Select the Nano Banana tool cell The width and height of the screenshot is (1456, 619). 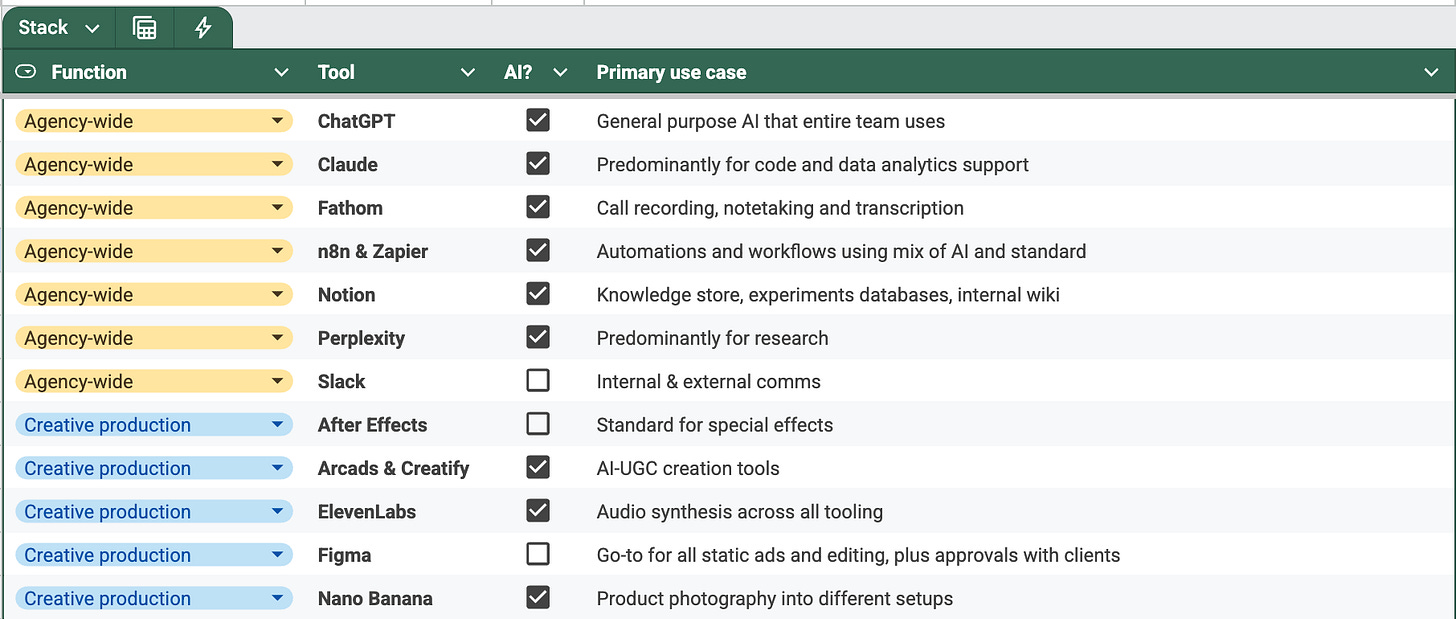click(398, 598)
